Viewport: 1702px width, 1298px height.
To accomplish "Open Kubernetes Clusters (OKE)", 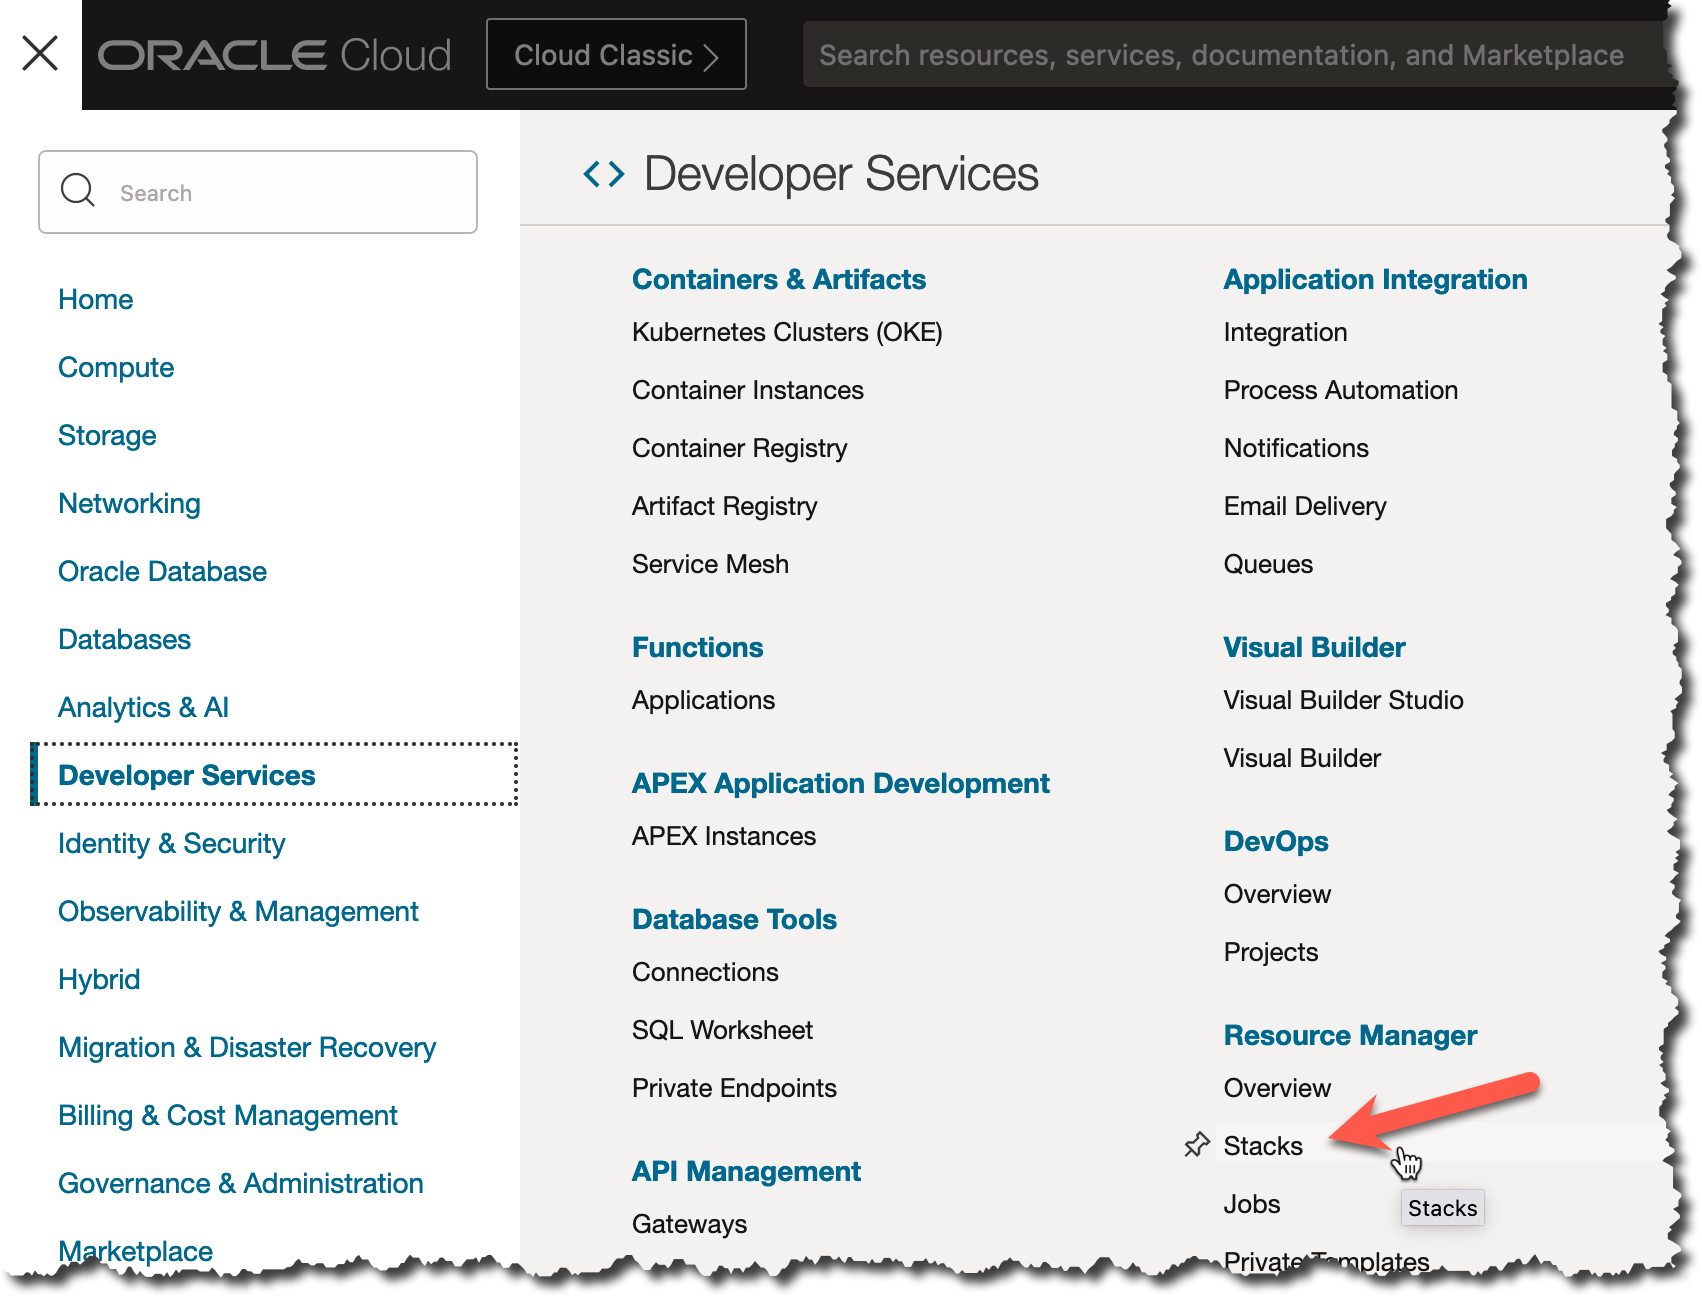I will pyautogui.click(x=787, y=332).
